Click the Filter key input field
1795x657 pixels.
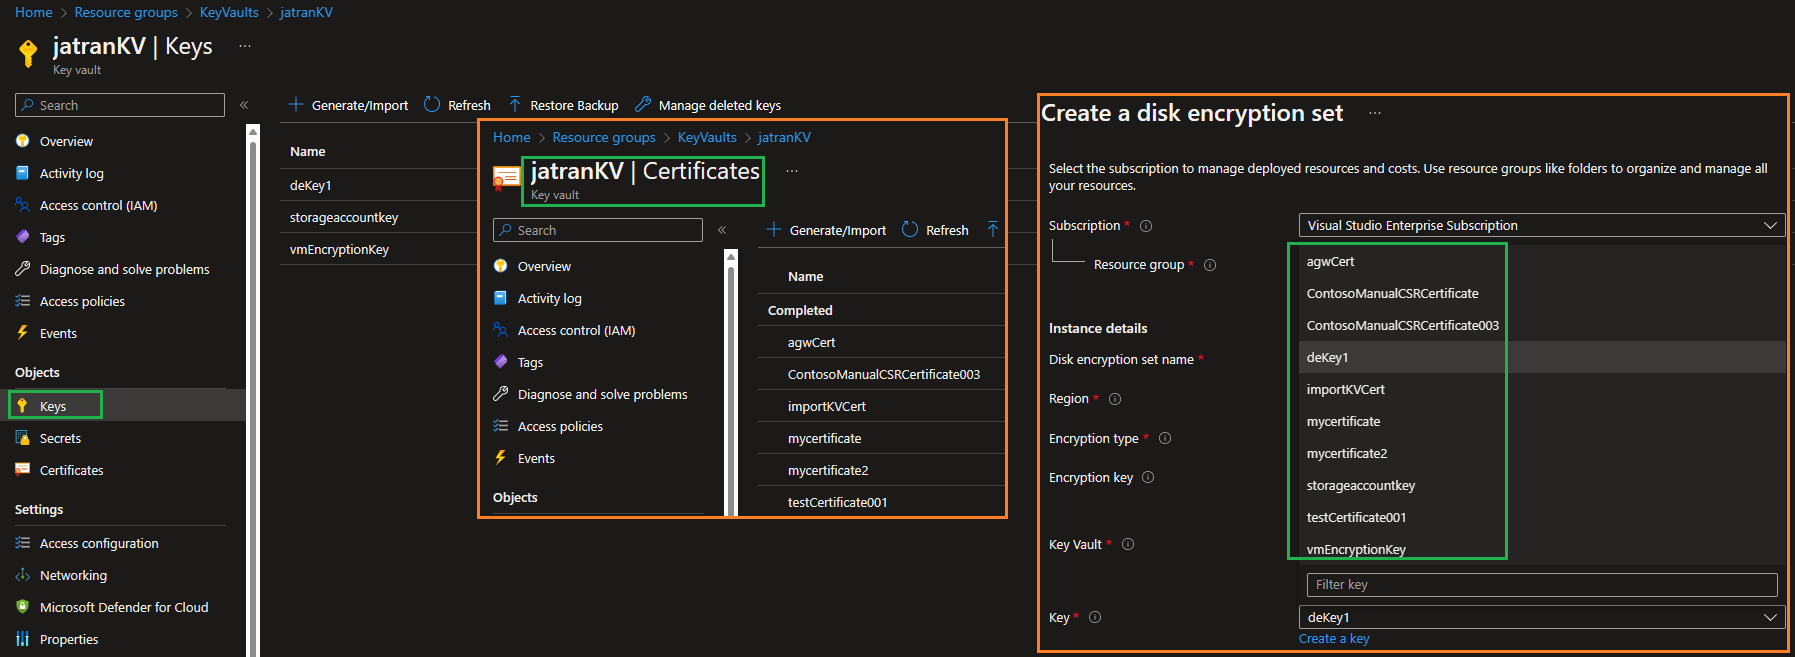click(x=1541, y=584)
